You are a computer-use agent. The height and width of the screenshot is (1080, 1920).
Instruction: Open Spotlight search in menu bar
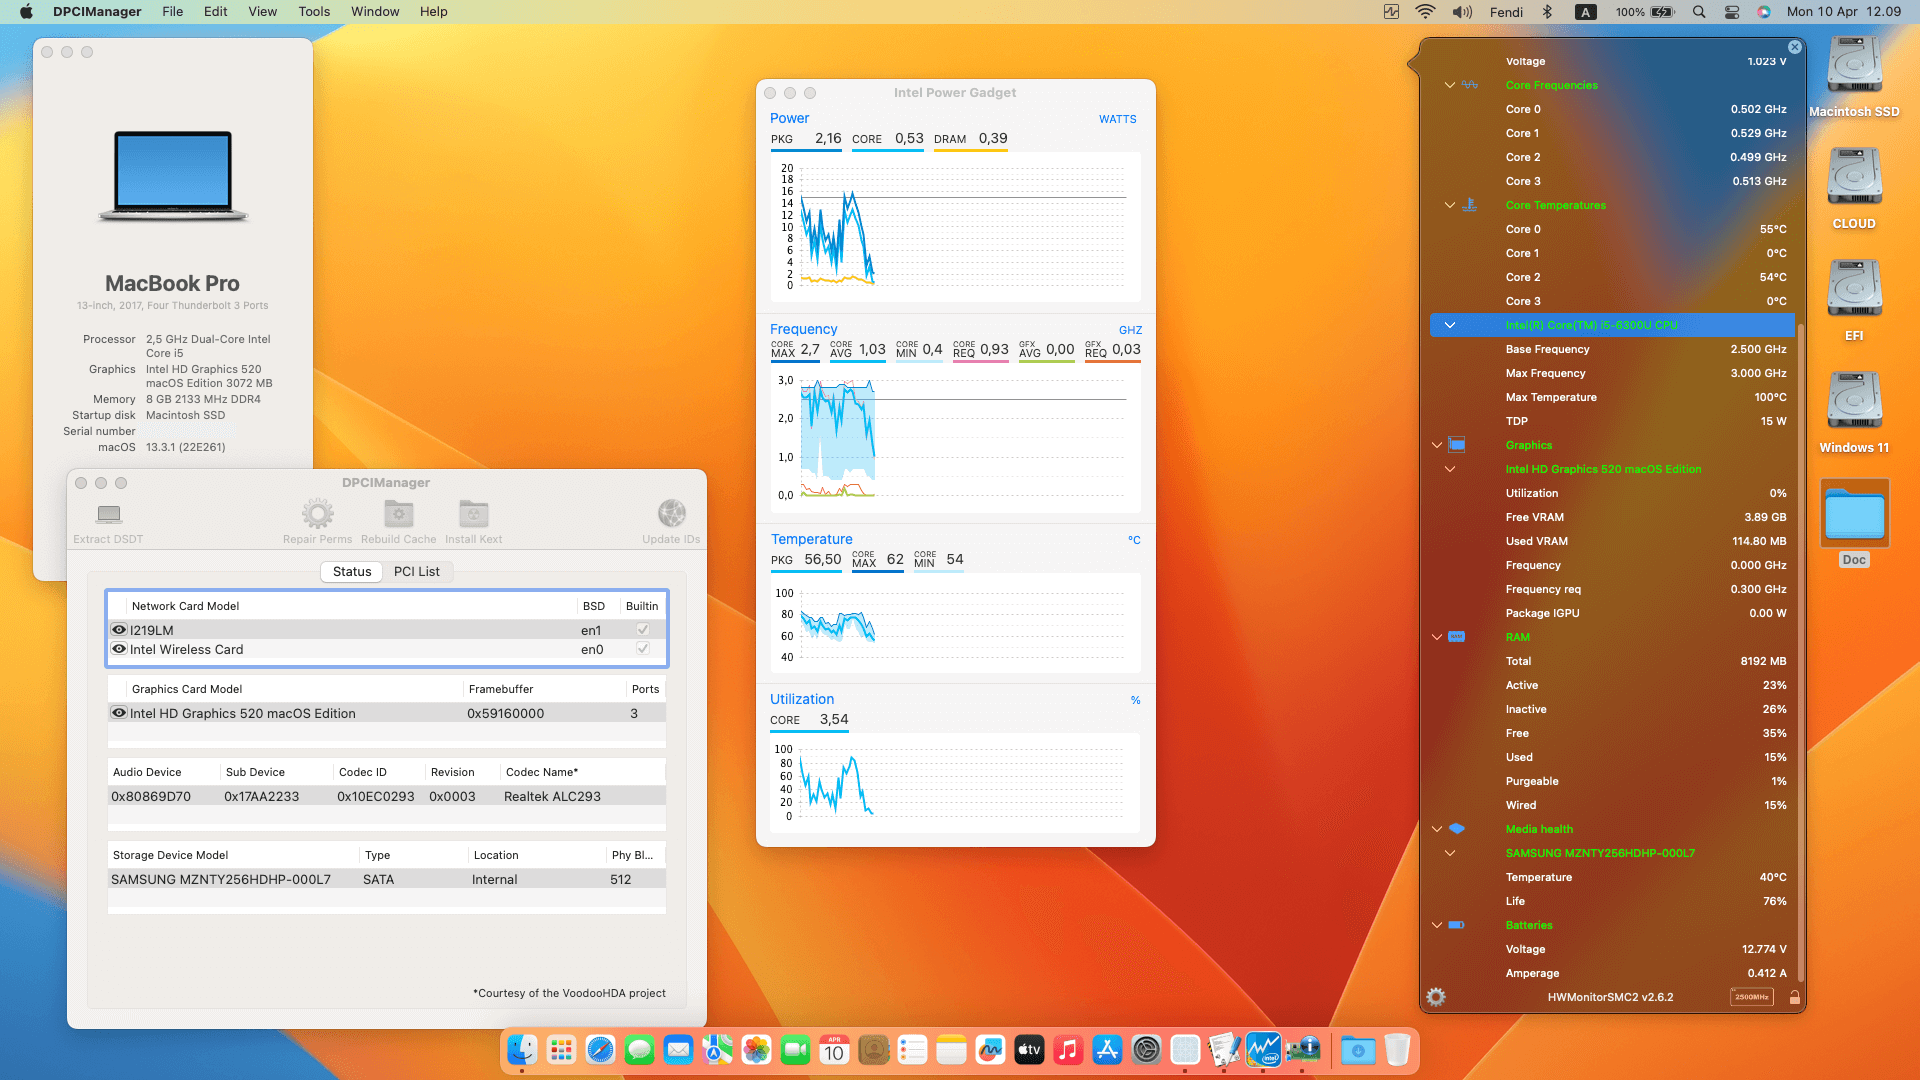1699,12
